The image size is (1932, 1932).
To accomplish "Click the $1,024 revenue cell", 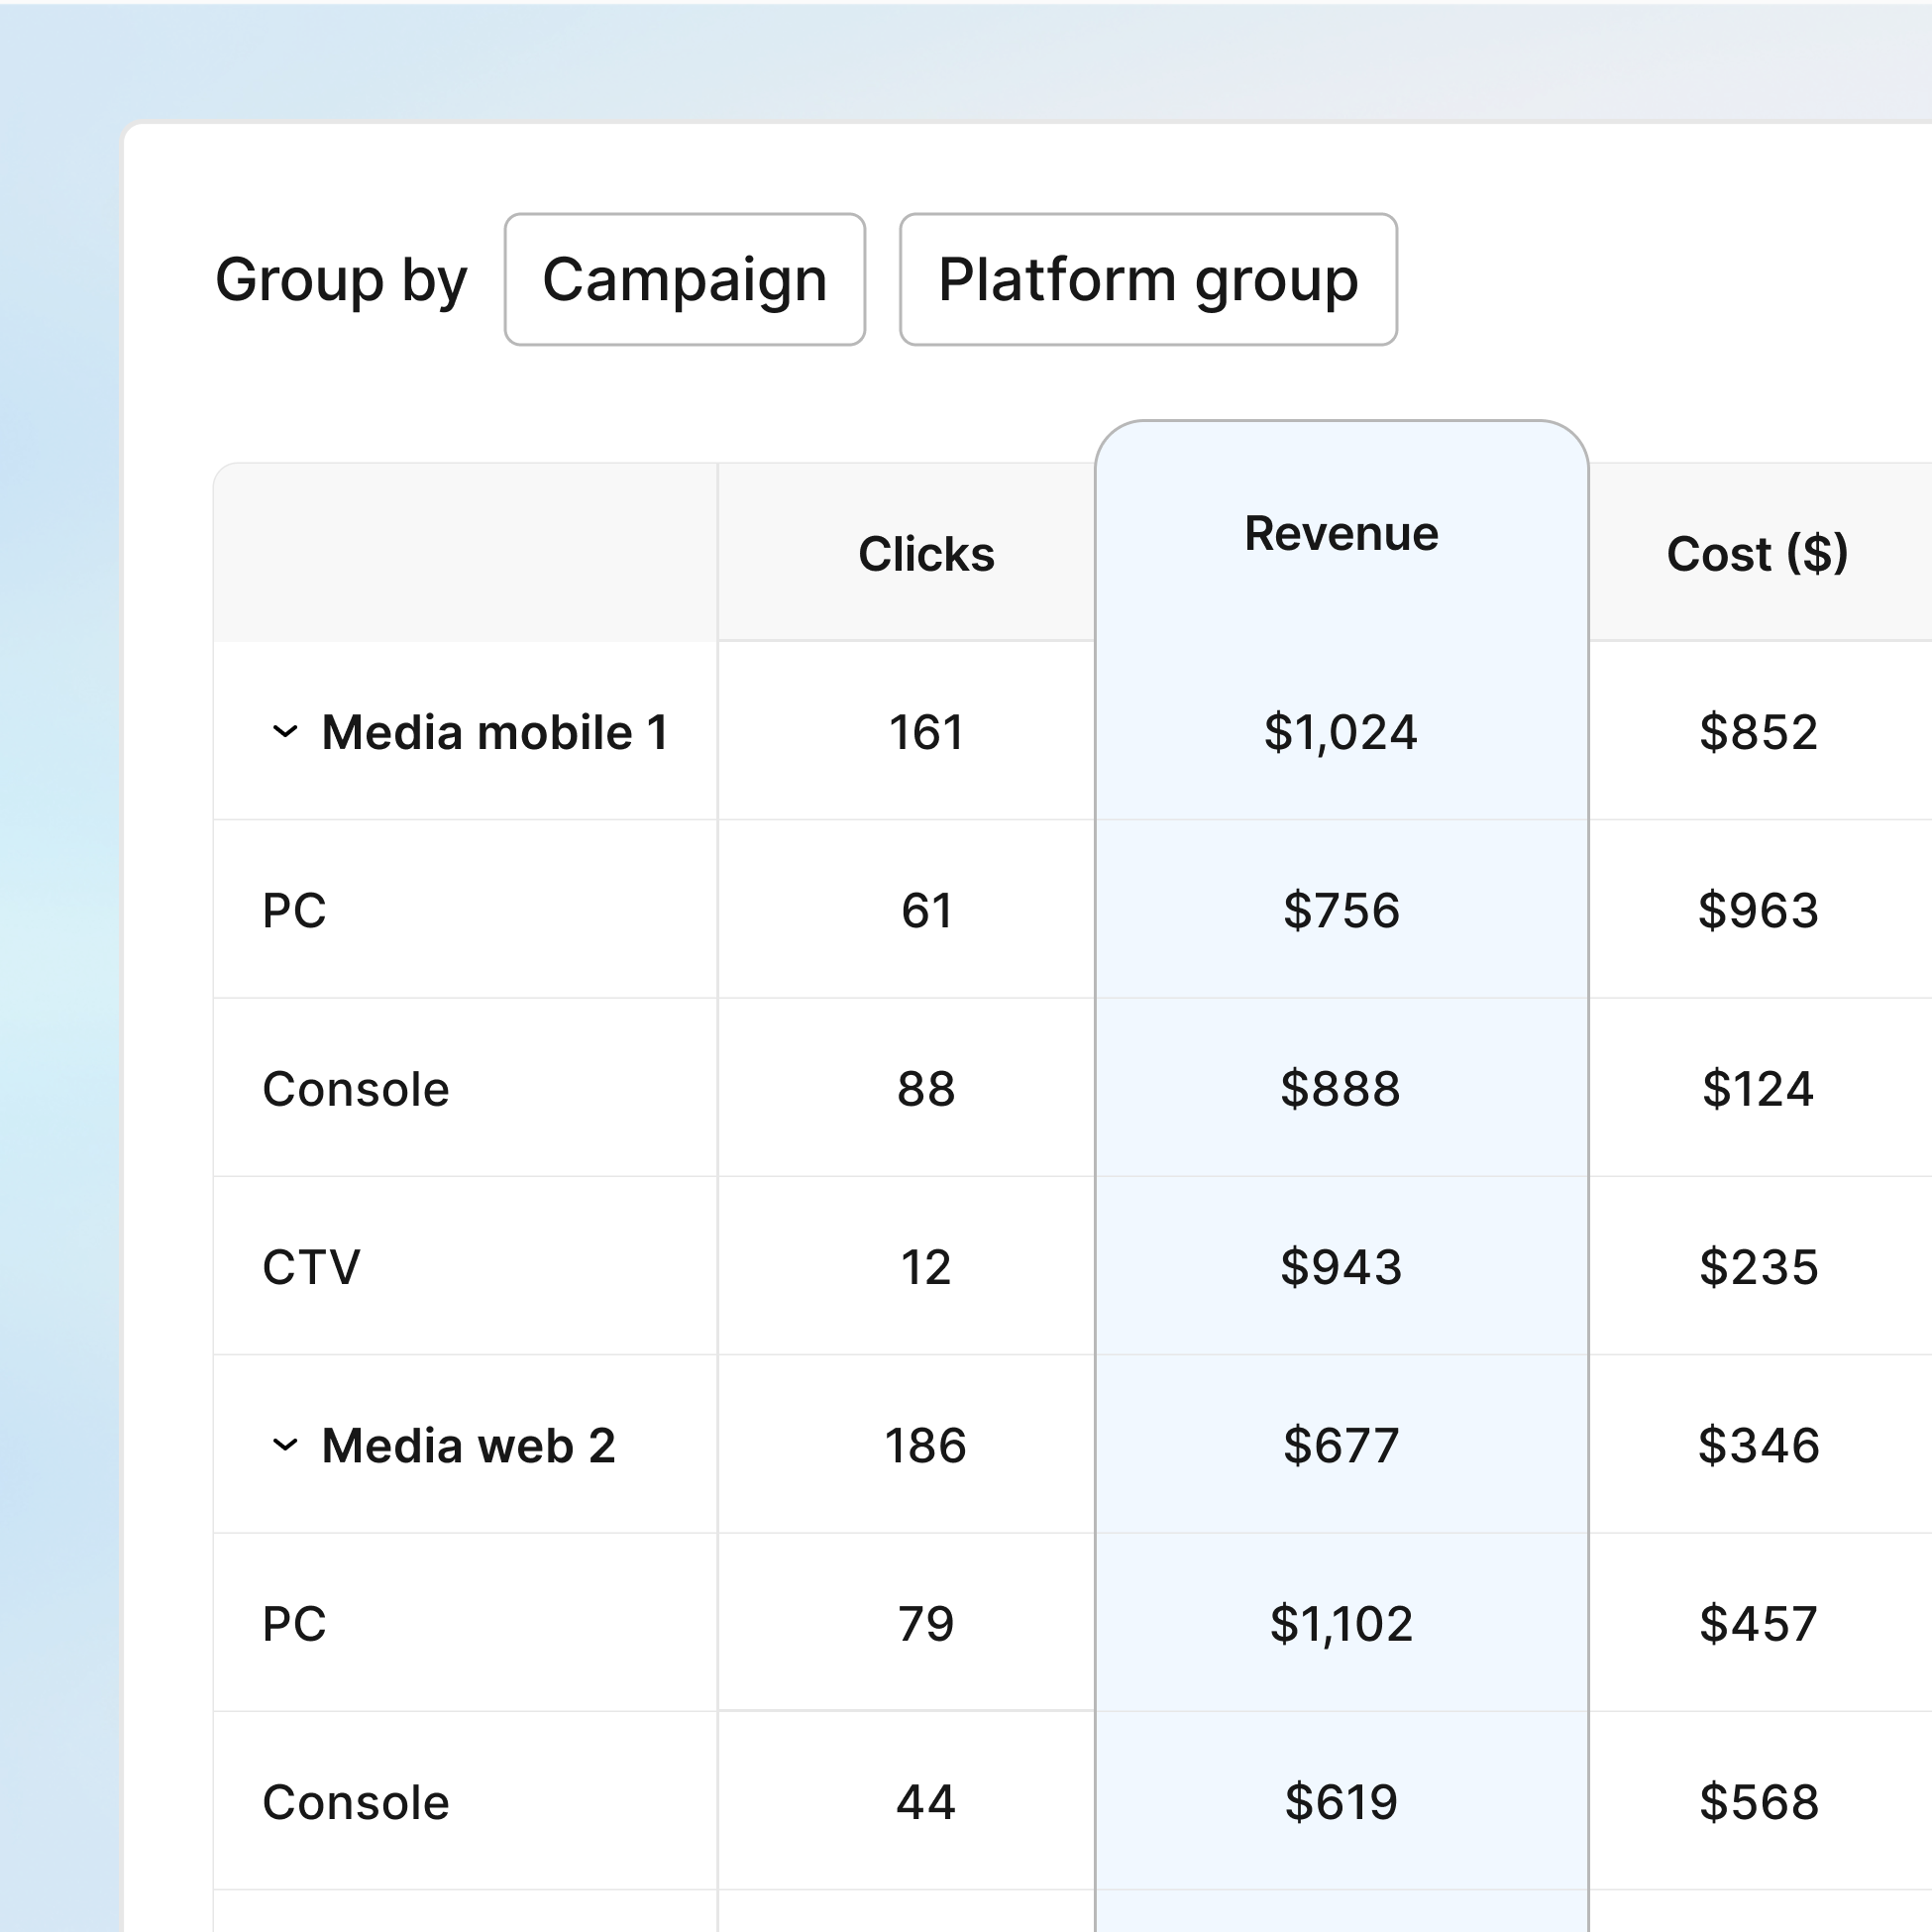I will tap(1340, 732).
